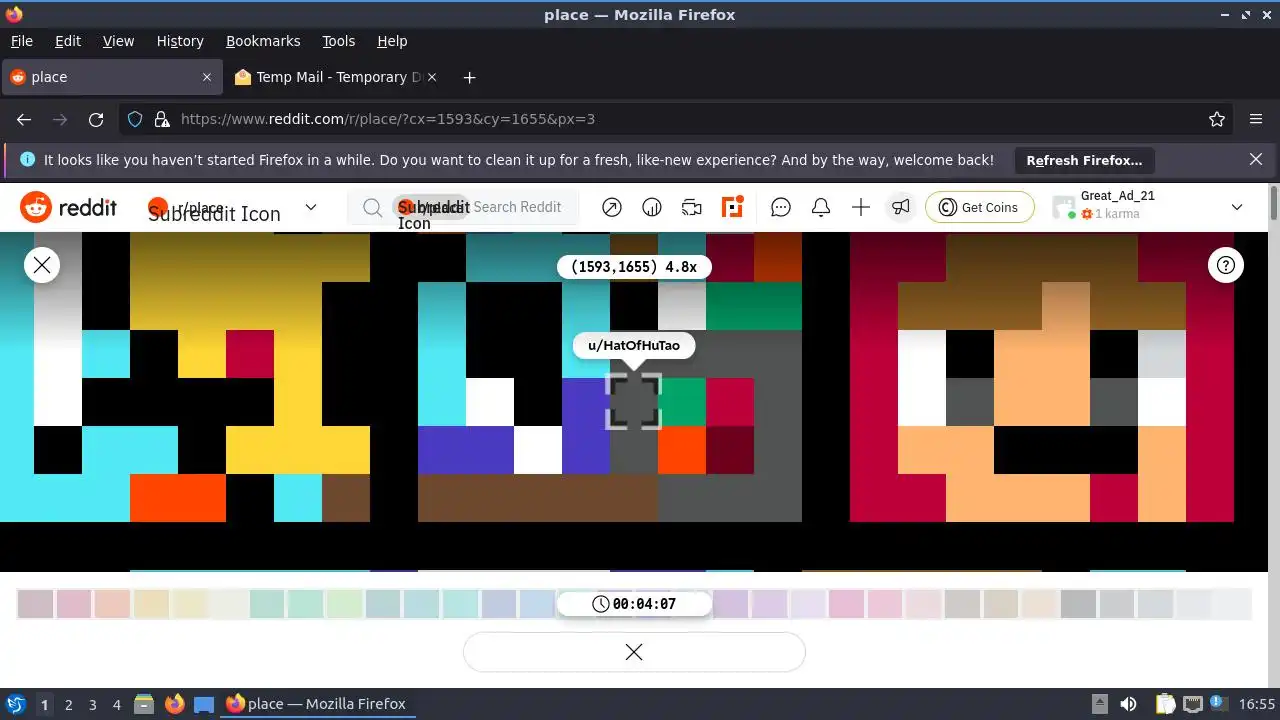Bookmark this page with the star icon

coord(1217,119)
